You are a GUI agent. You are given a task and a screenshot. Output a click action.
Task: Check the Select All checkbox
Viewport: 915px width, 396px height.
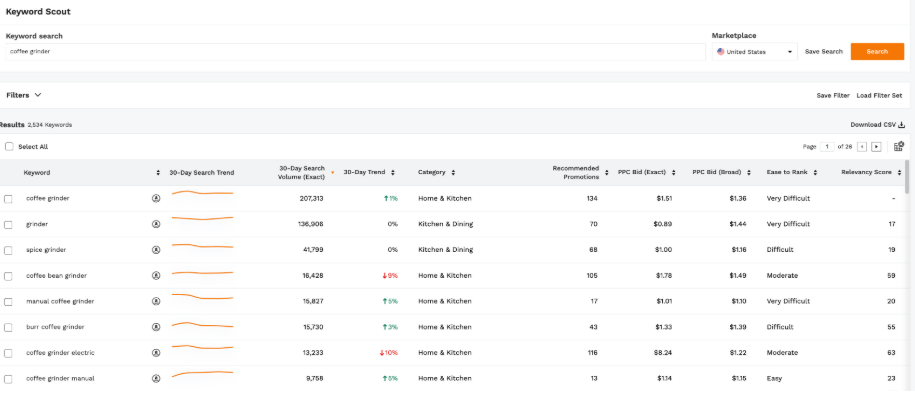[9, 146]
